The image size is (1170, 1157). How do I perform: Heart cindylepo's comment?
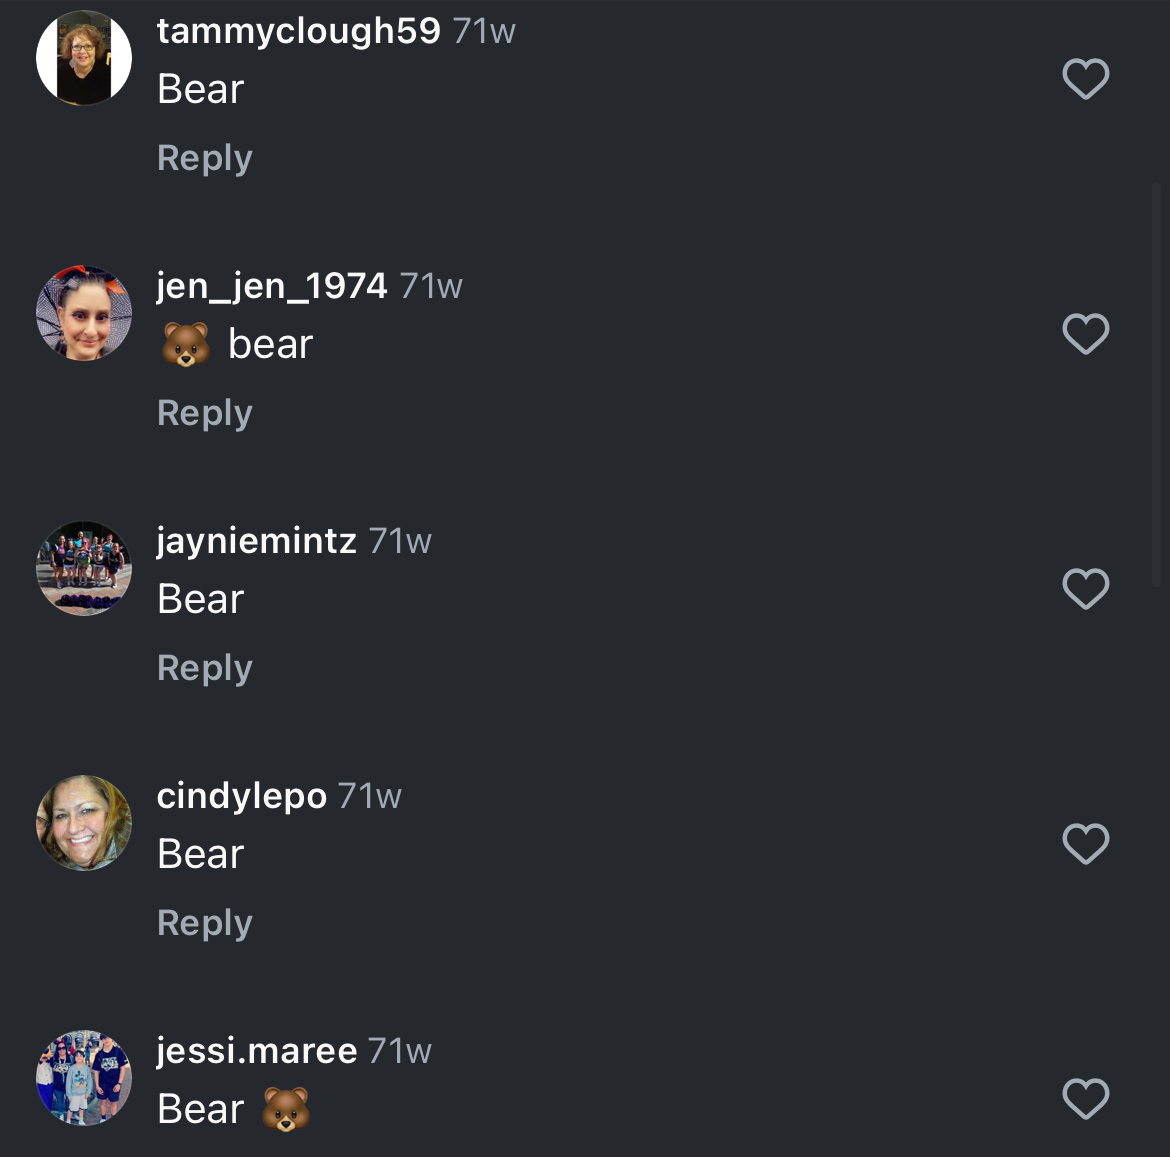click(1085, 844)
